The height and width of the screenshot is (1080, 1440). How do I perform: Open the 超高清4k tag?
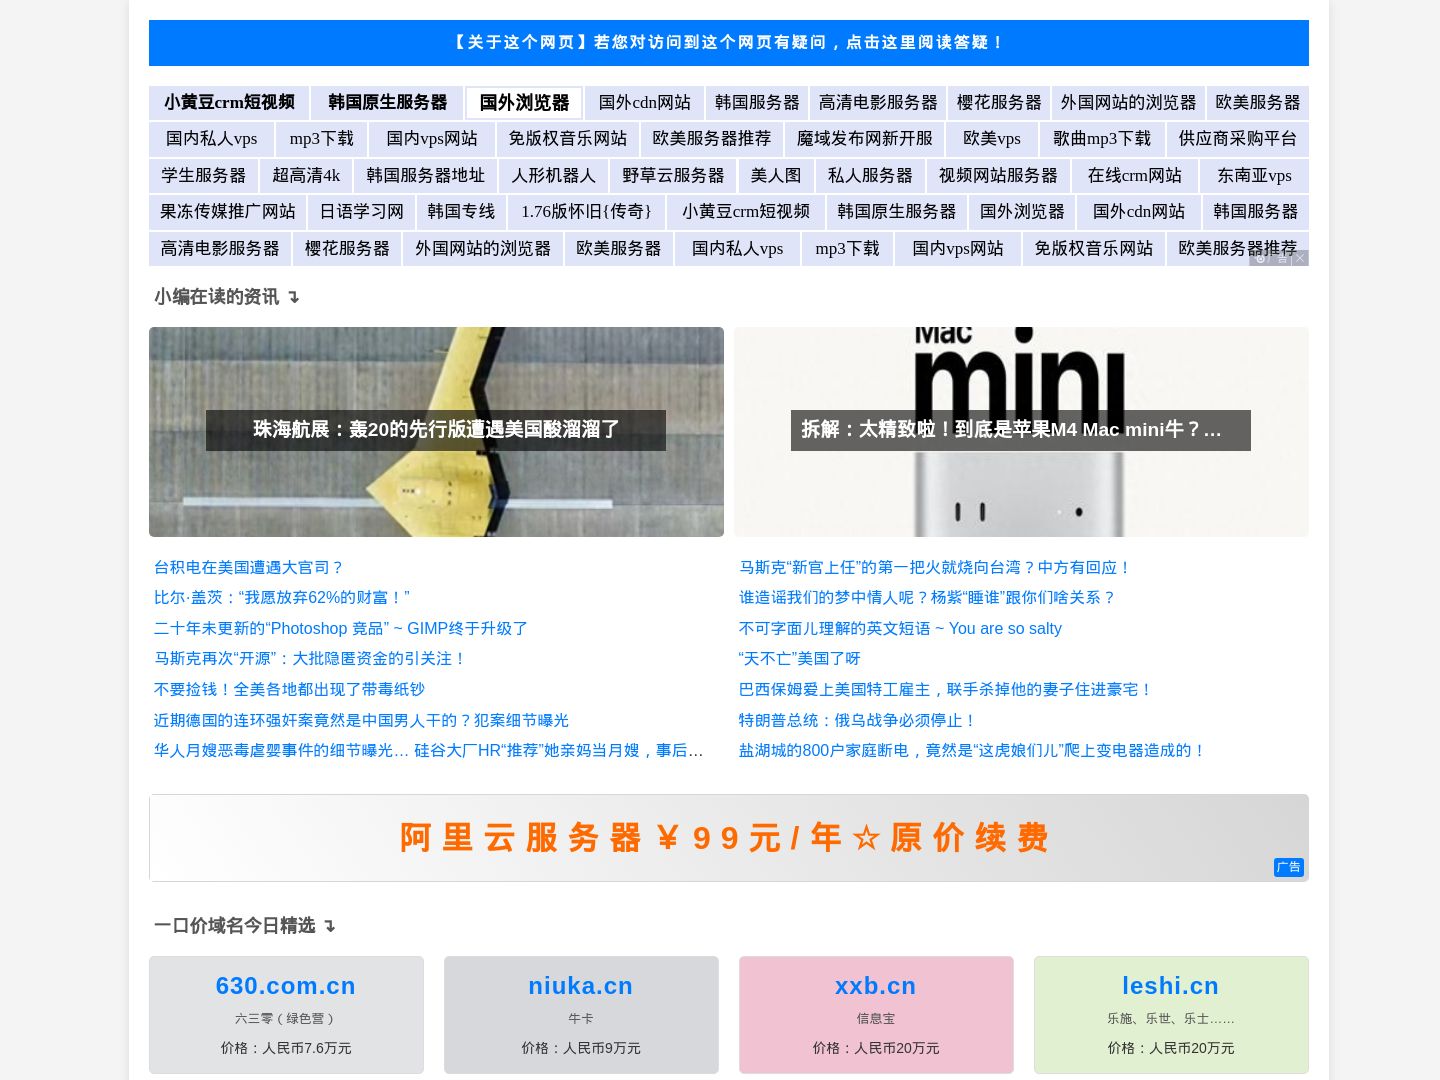click(306, 176)
